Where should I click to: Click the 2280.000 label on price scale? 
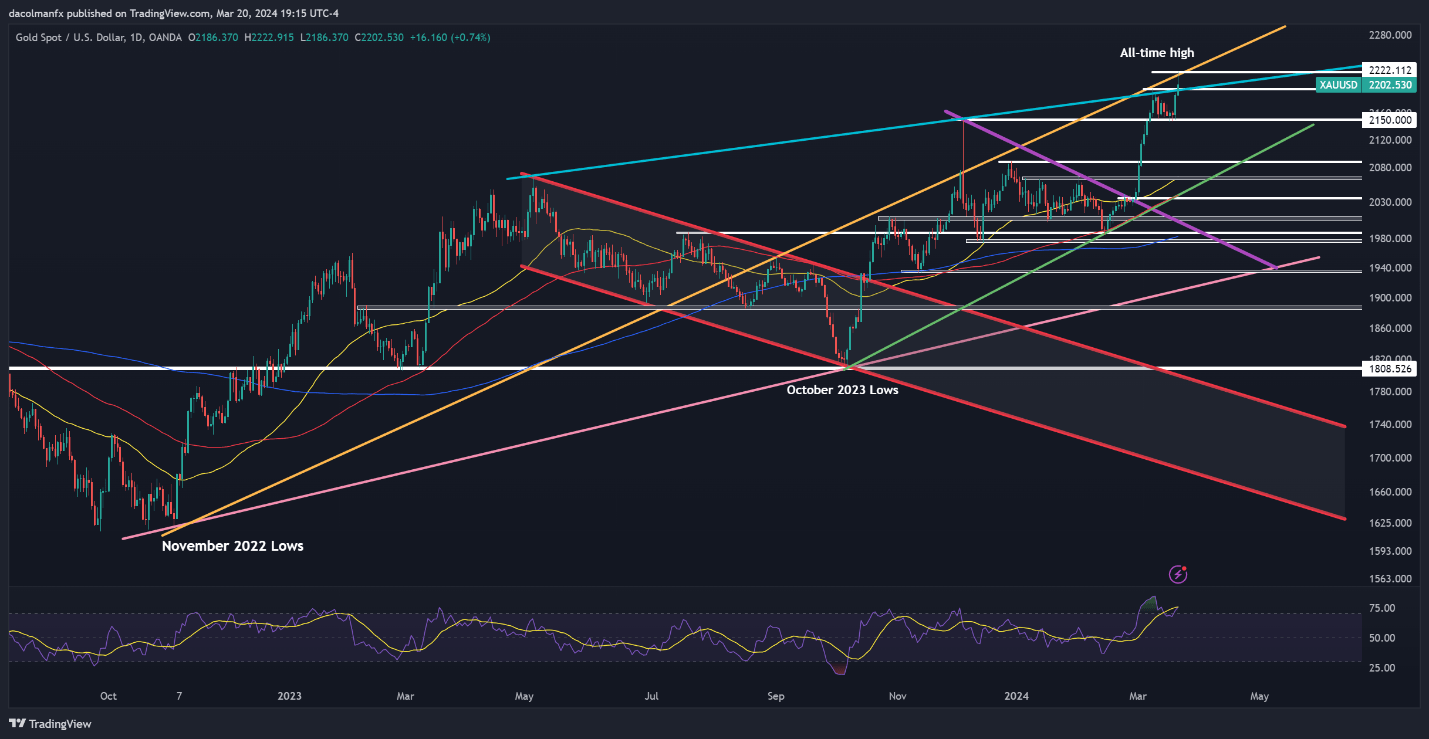[1389, 35]
